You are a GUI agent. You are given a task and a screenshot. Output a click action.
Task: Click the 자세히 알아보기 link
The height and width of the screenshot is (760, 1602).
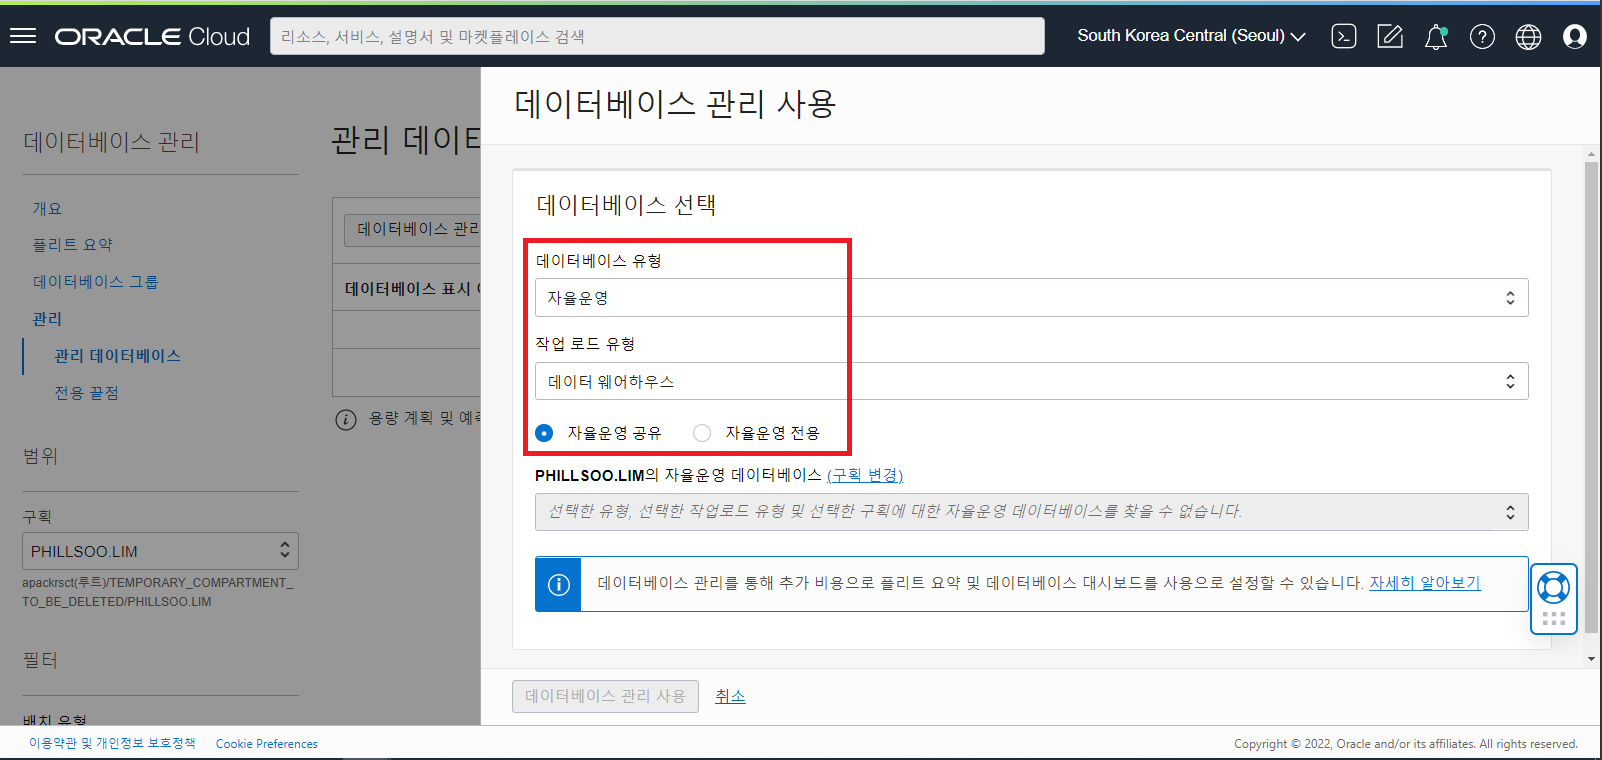(1424, 582)
